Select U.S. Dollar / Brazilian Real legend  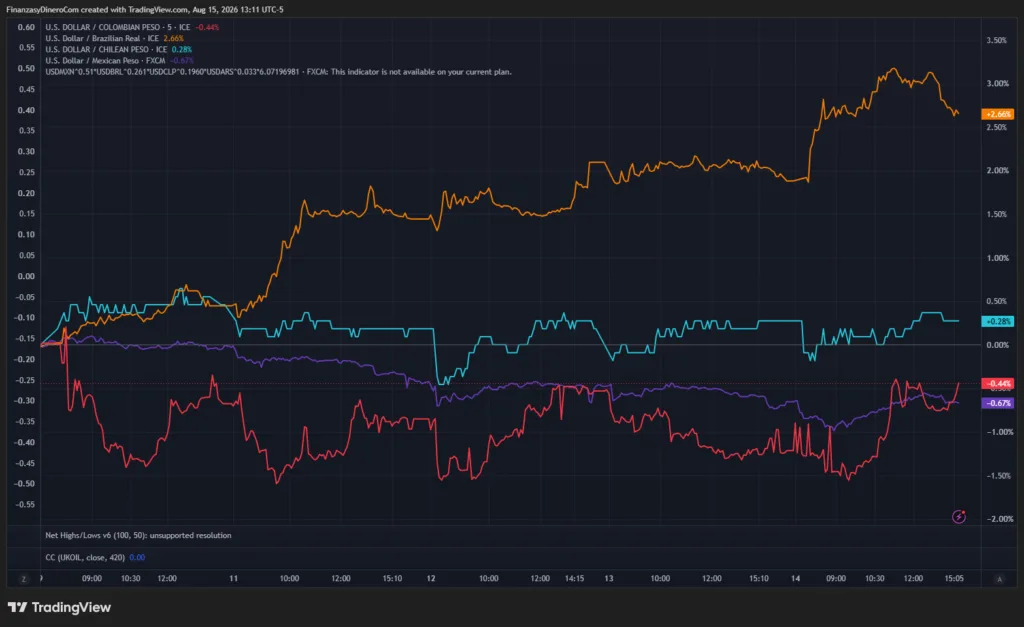tap(114, 39)
